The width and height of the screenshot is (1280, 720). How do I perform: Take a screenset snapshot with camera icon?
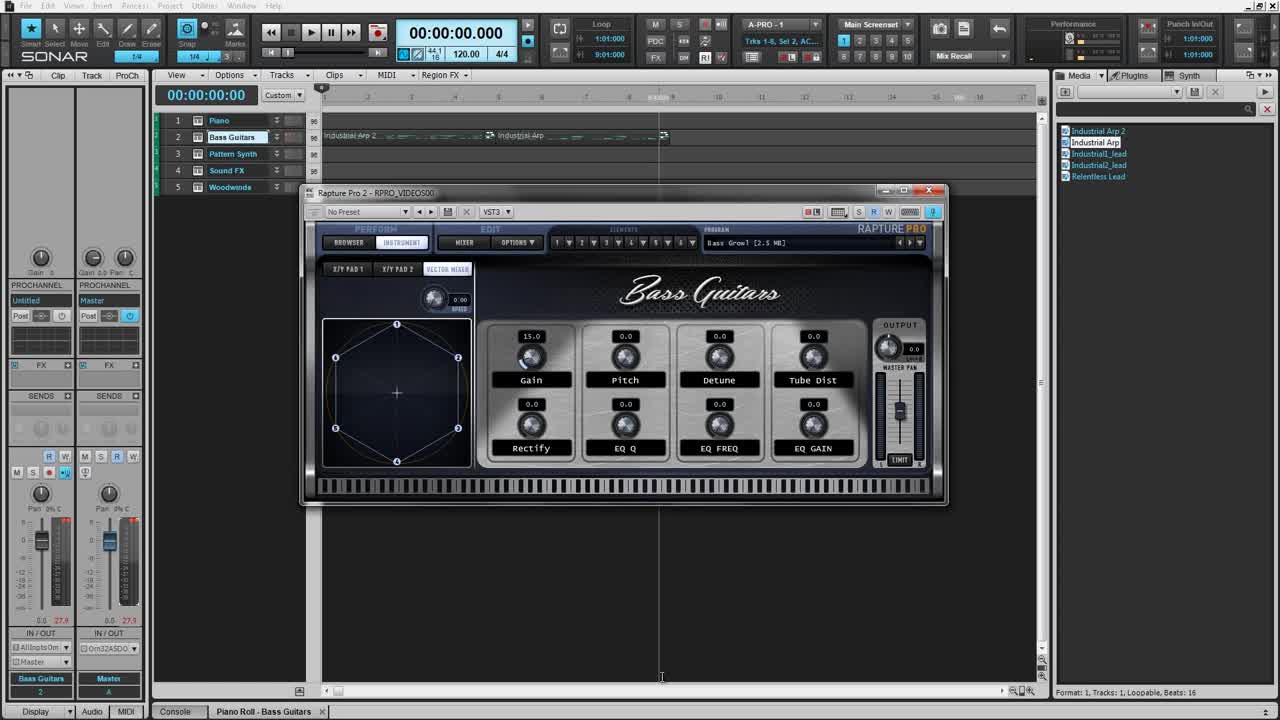click(x=940, y=29)
